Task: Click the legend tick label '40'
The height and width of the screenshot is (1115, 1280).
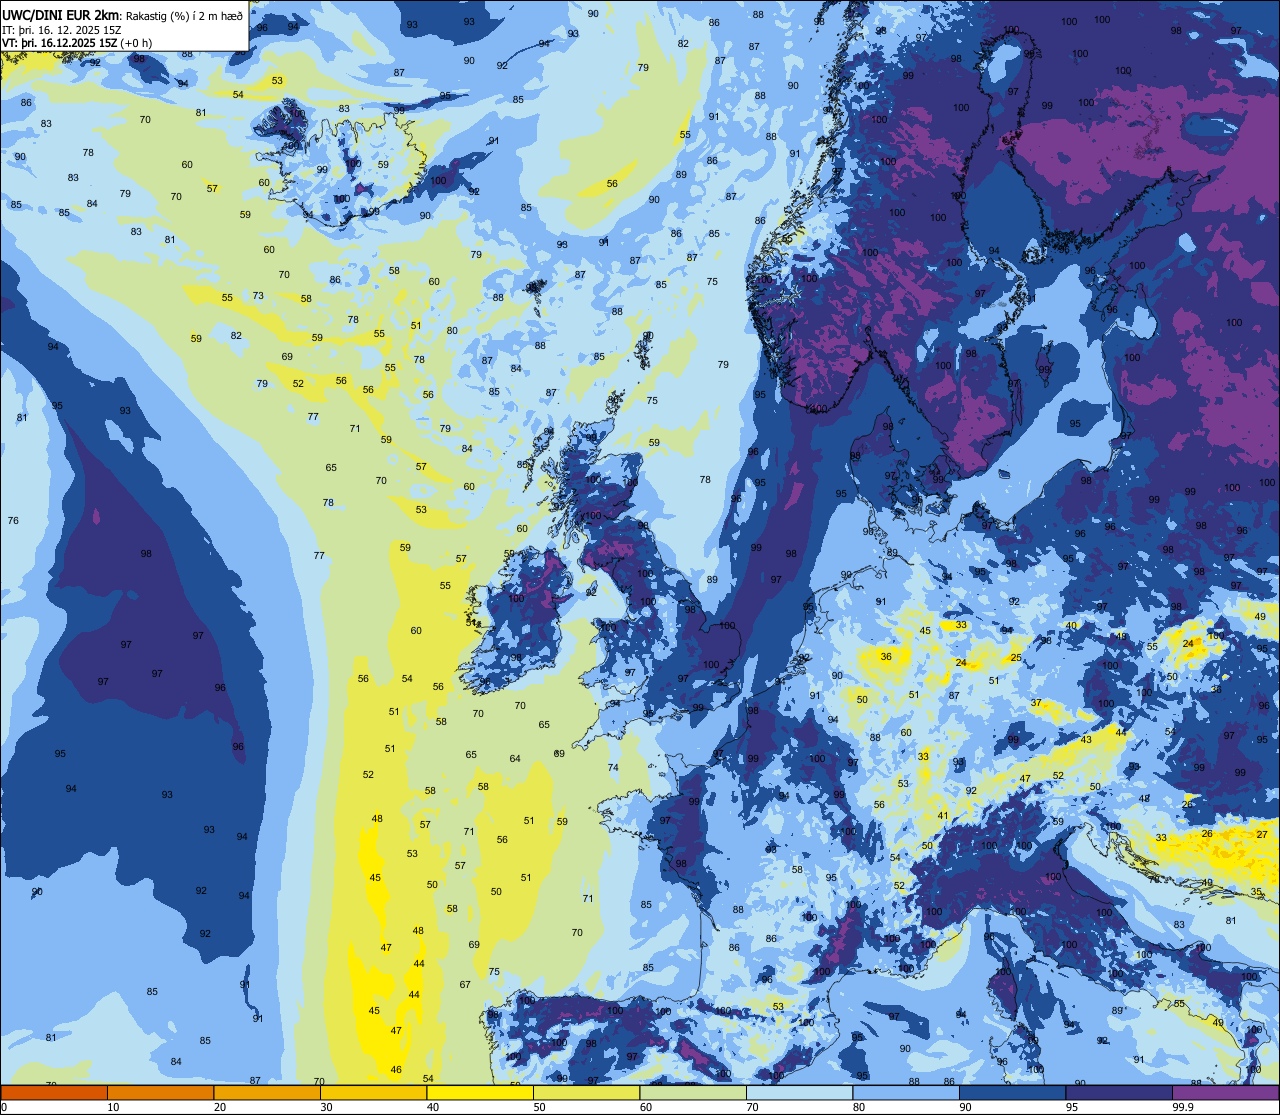Action: 433,1107
